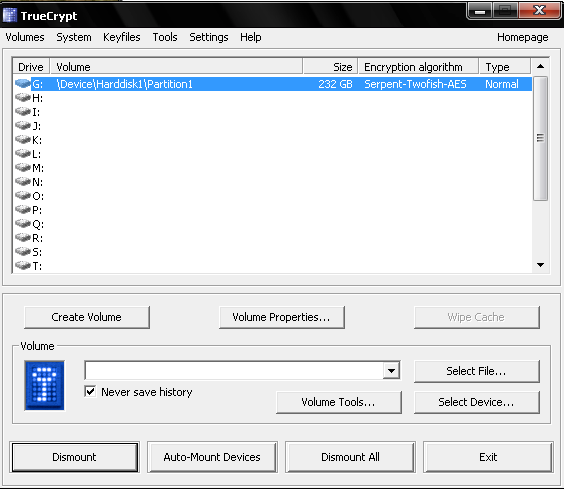Open the Volume Tools menu button

[338, 402]
